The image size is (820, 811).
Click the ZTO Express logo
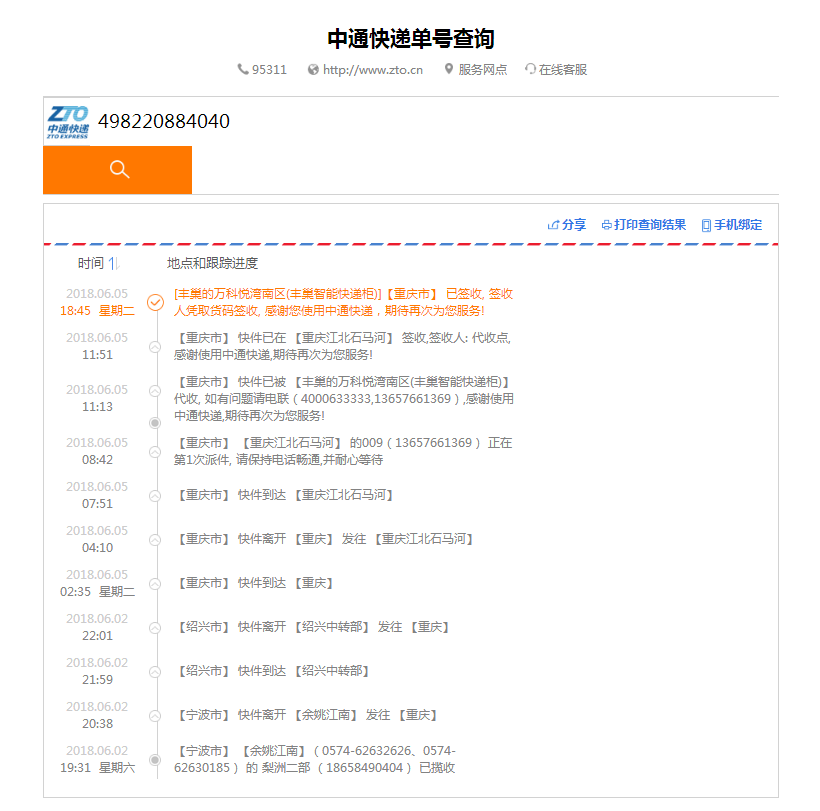click(x=67, y=122)
